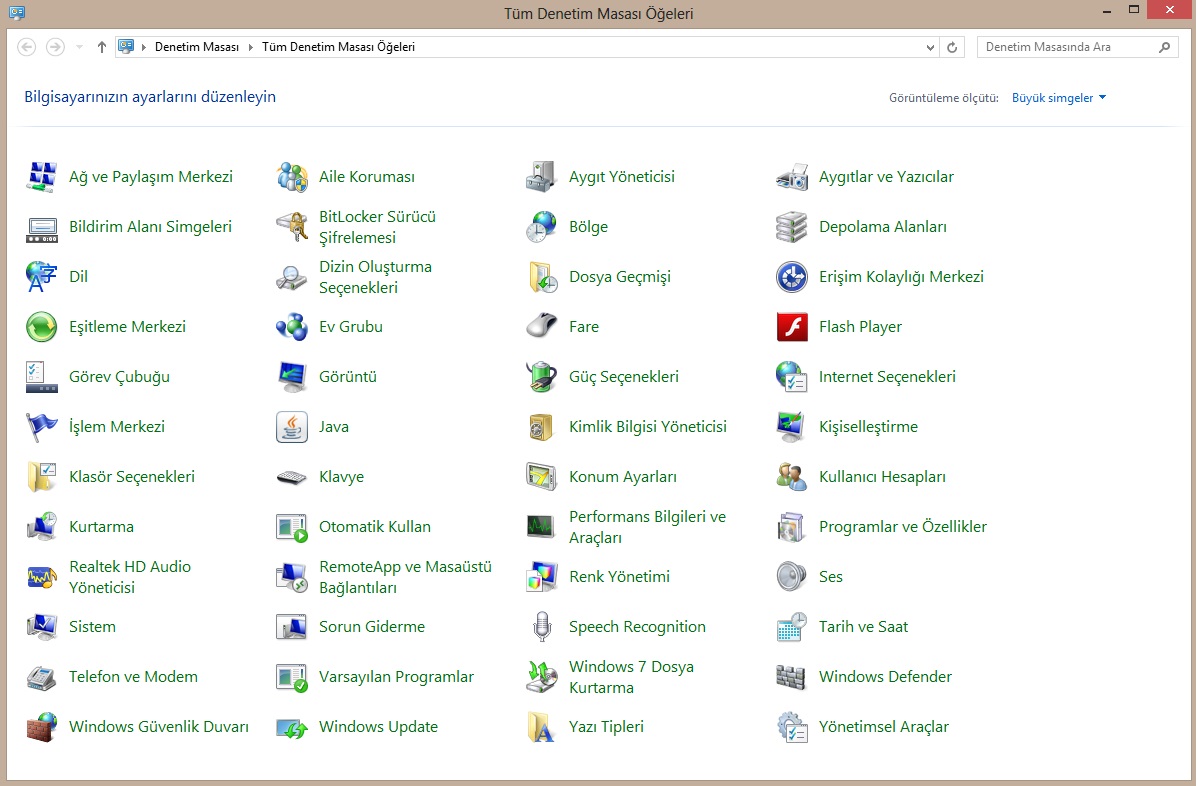1198x786 pixels.
Task: Expand the Büyük simgeler view dropdown
Action: 1059,98
